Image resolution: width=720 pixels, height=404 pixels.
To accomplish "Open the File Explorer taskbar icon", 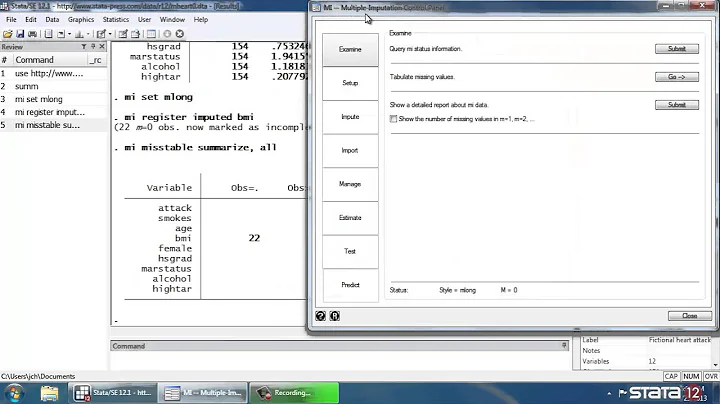I will pos(49,393).
